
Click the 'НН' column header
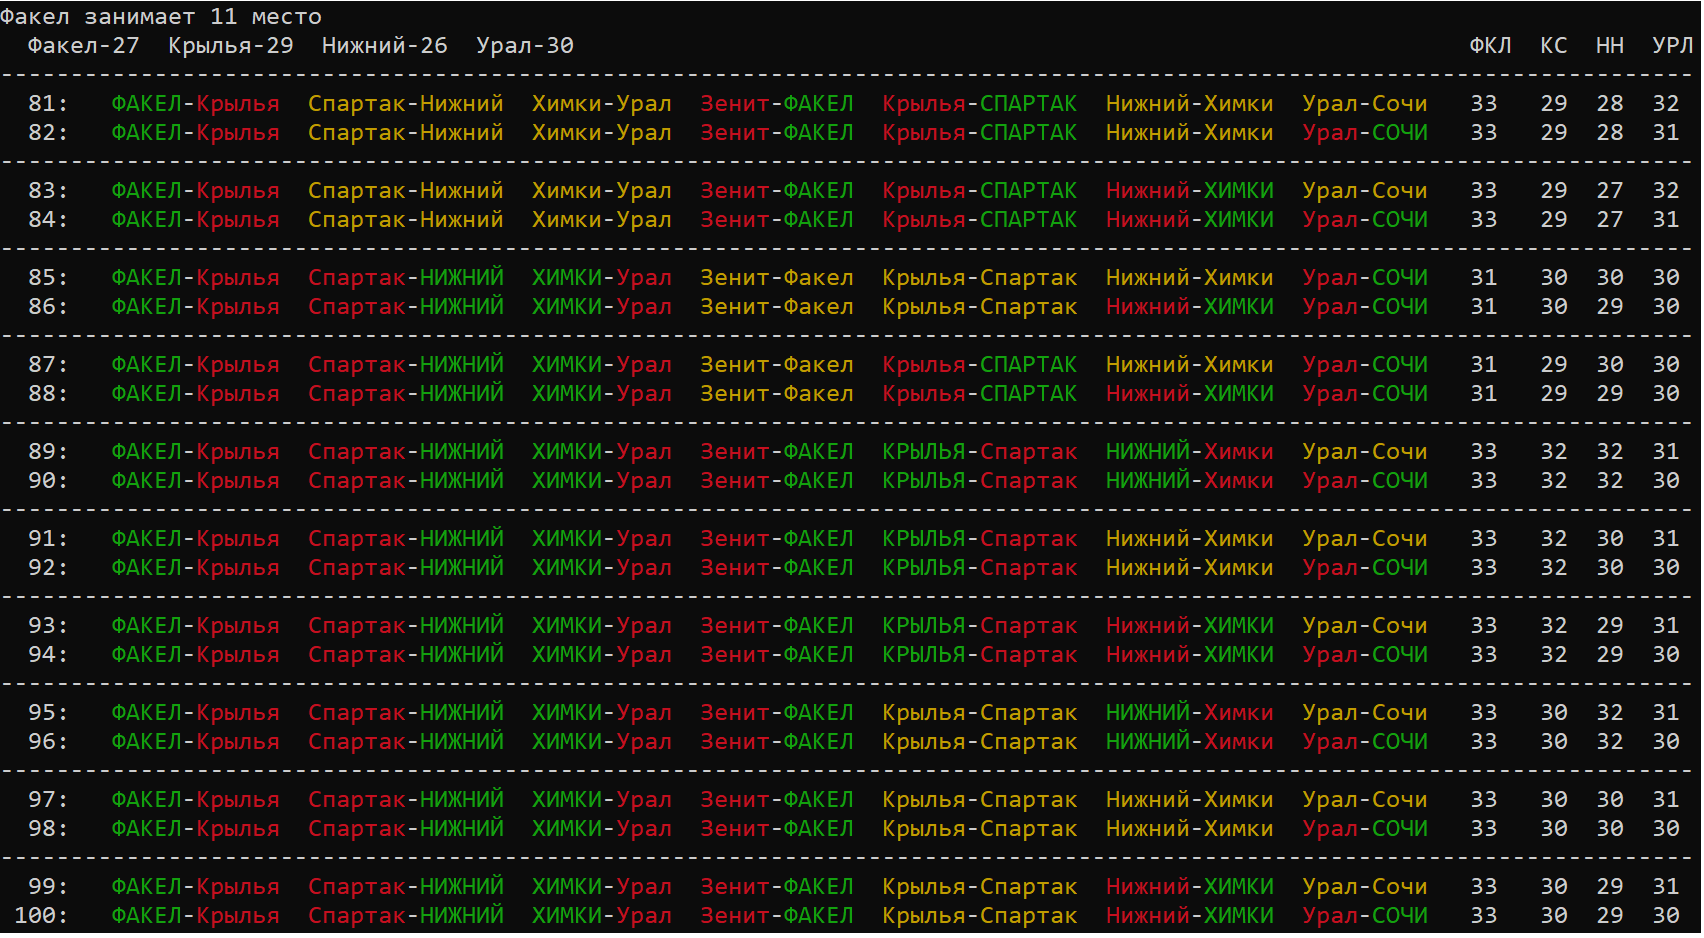tap(1609, 46)
